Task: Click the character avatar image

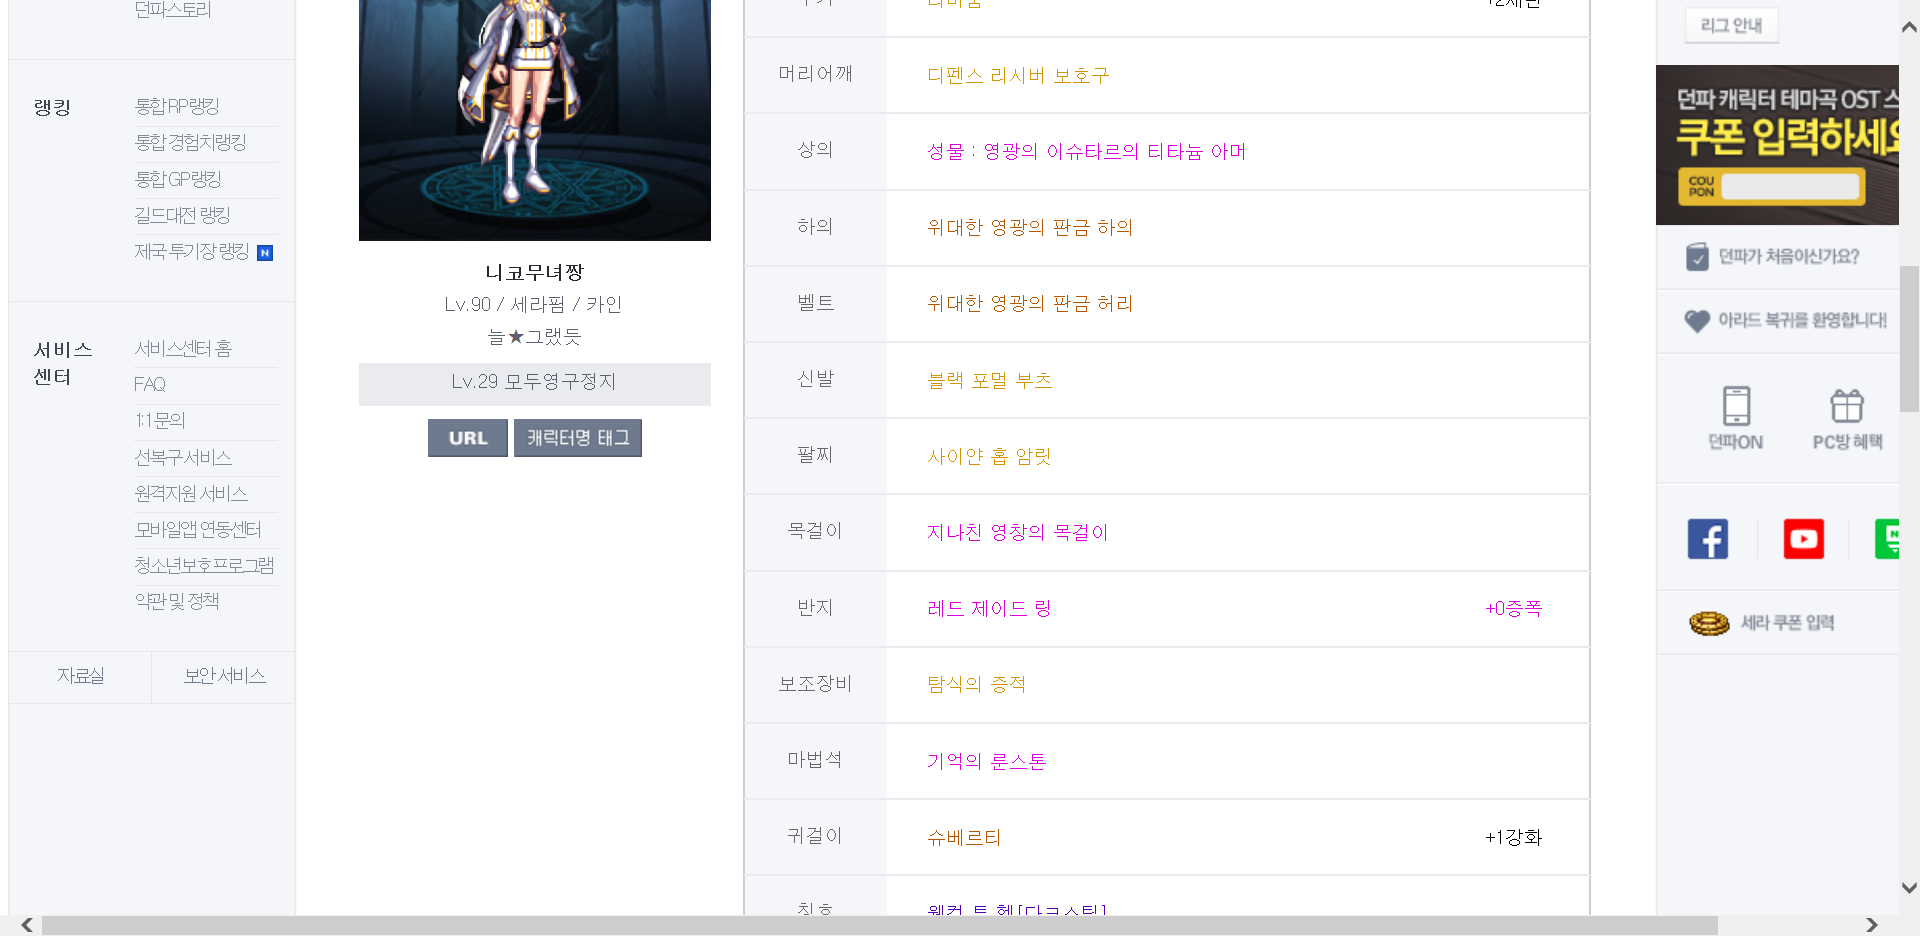Action: (x=535, y=120)
